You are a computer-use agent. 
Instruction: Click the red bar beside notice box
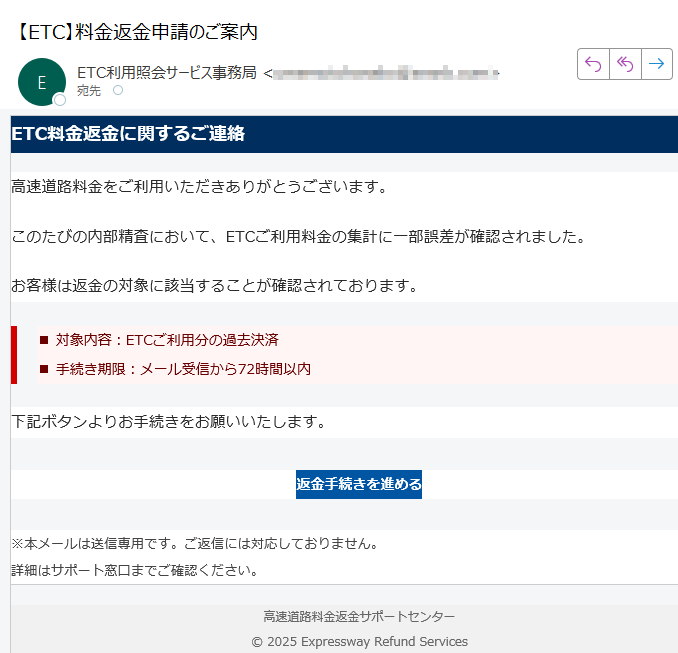pyautogui.click(x=14, y=354)
